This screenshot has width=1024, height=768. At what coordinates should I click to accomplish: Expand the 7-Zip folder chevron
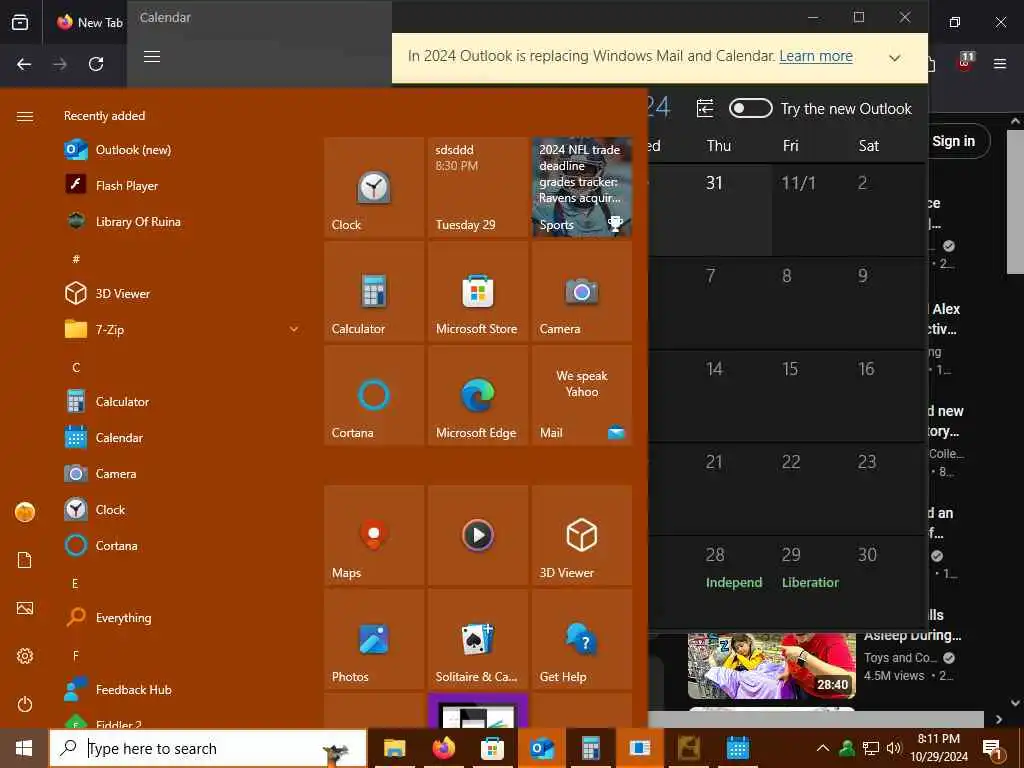(x=294, y=329)
